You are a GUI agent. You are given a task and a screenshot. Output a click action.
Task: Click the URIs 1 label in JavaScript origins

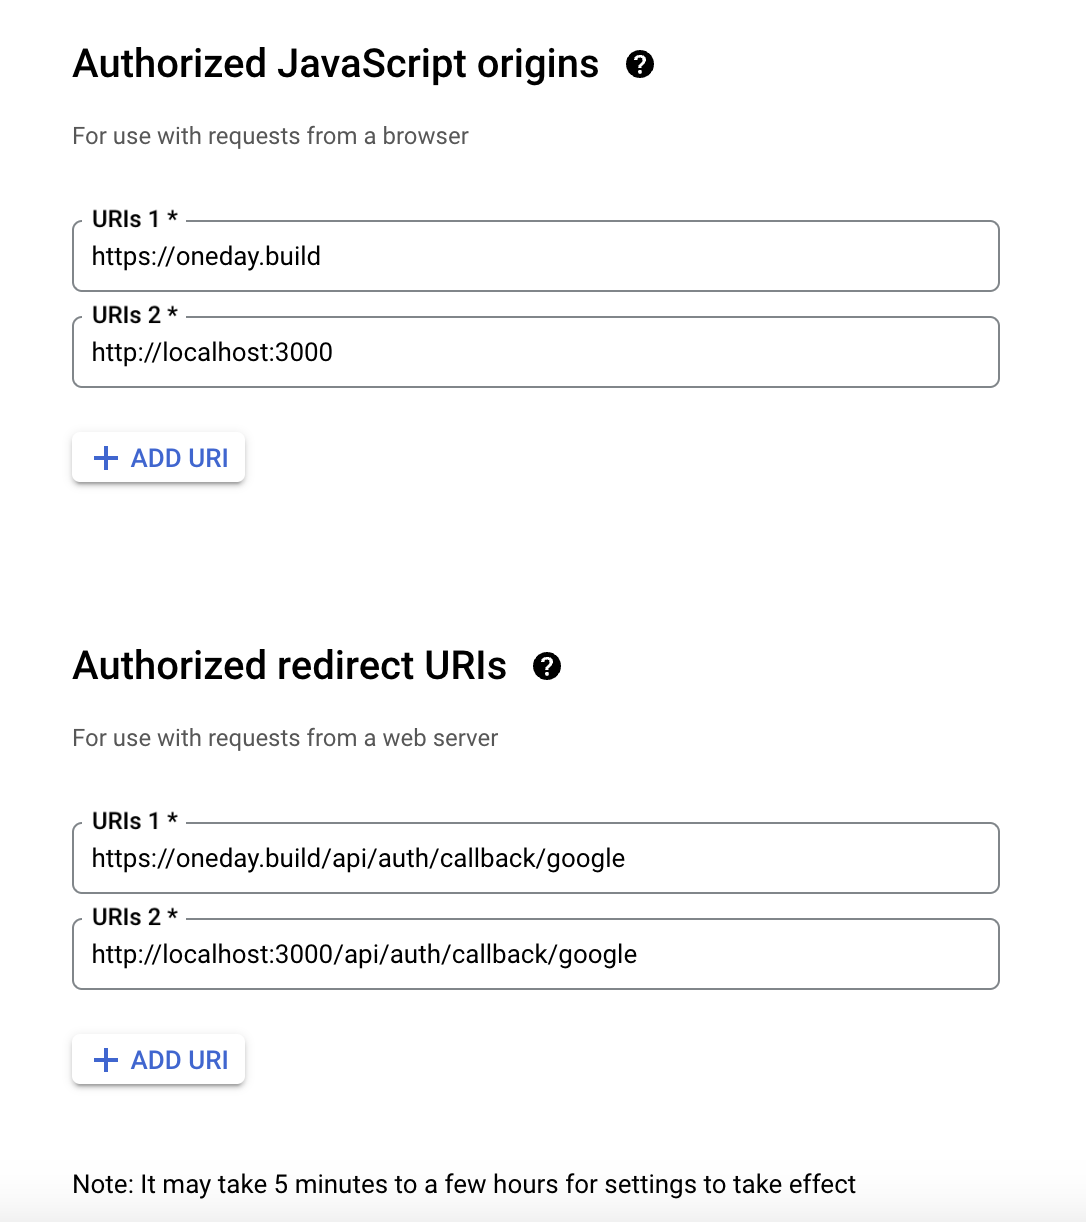click(135, 219)
